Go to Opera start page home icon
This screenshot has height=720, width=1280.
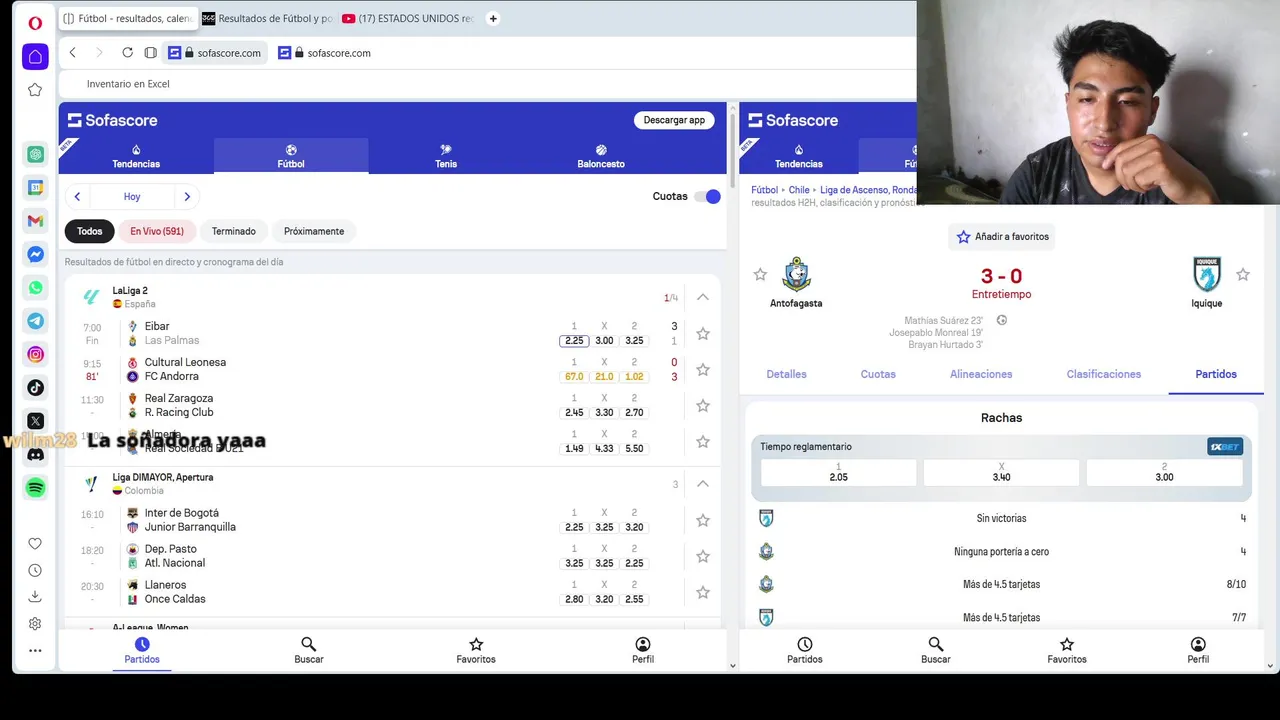click(x=35, y=57)
